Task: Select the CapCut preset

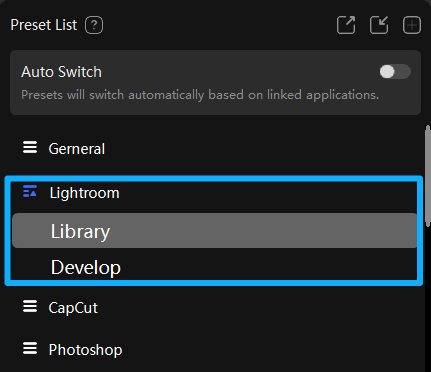Action: (73, 308)
